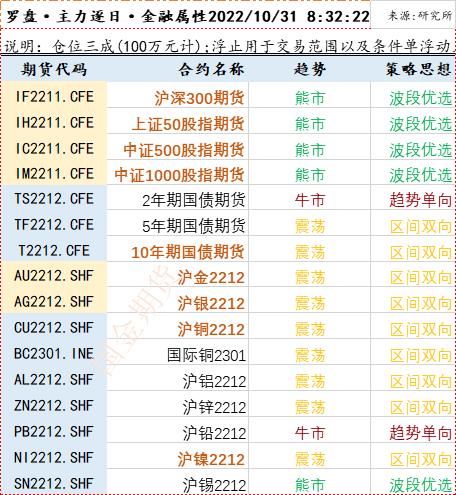Click the code cell PB2212.SHF
This screenshot has width=456, height=495.
54,432
